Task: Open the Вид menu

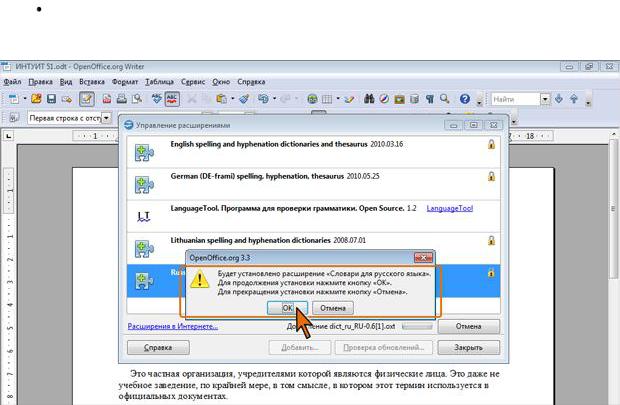Action: click(66, 82)
